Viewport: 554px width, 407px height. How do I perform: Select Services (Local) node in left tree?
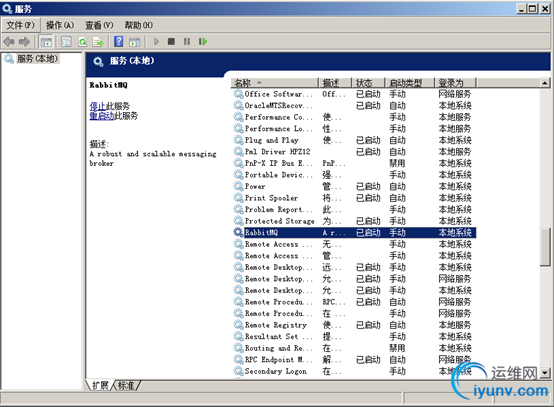(37, 58)
